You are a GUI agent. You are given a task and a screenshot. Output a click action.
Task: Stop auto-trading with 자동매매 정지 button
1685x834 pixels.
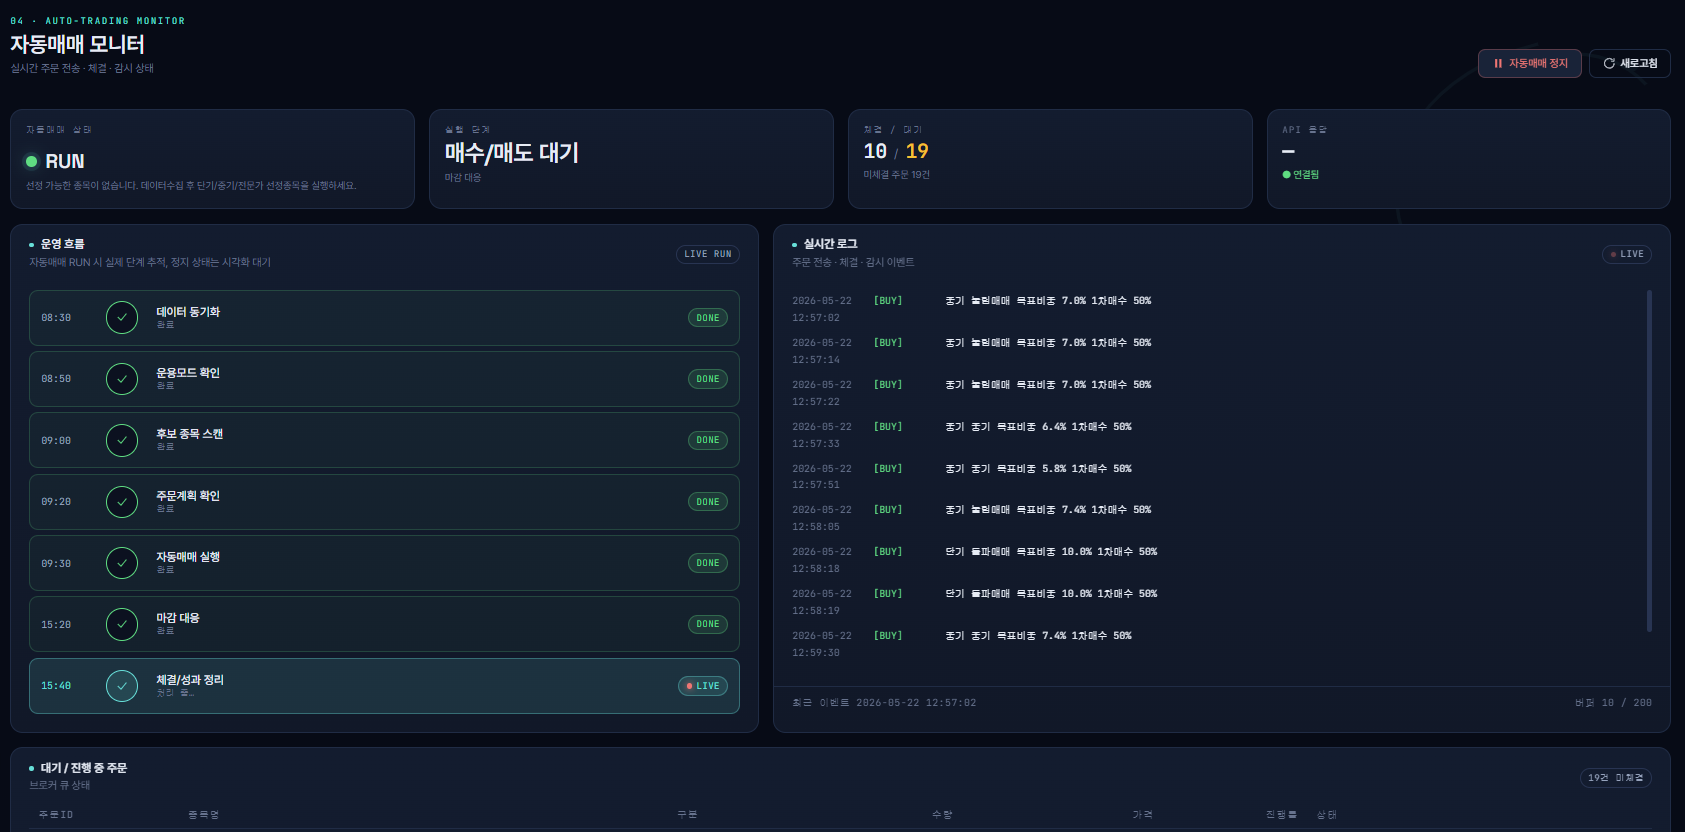tap(1530, 63)
